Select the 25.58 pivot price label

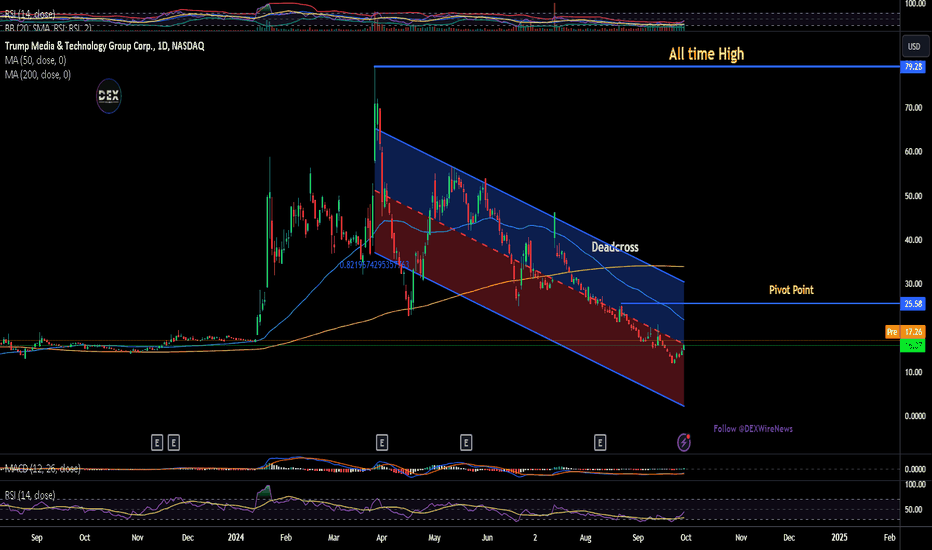(913, 304)
